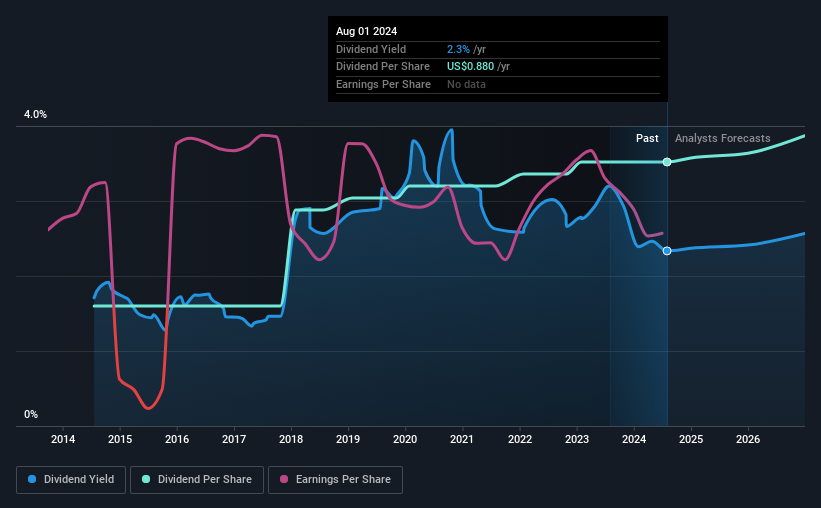Click the 2023 x-axis label
Image resolution: width=821 pixels, height=508 pixels.
(577, 439)
